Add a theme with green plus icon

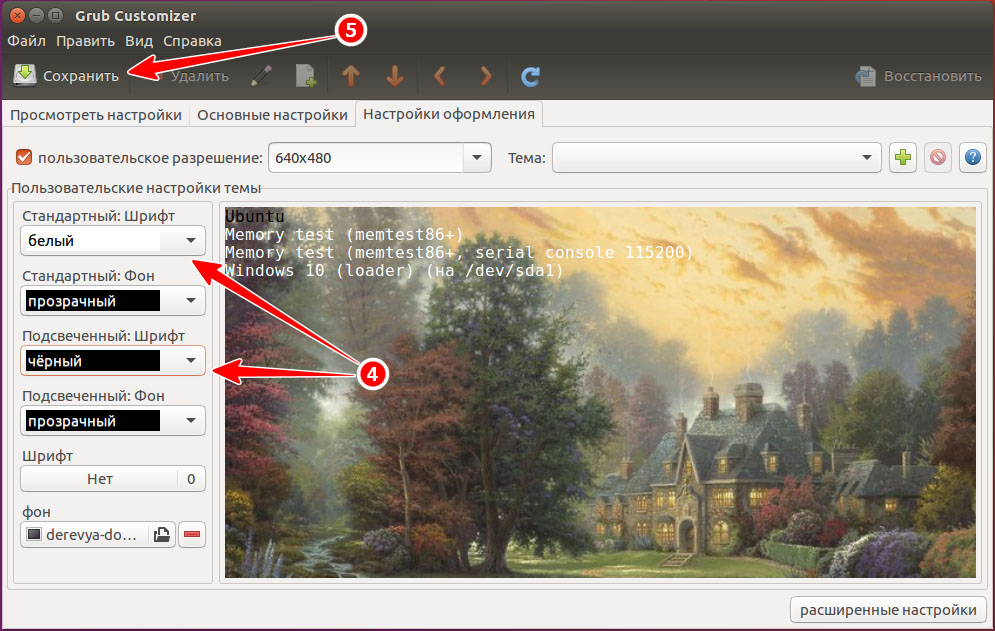tap(903, 157)
